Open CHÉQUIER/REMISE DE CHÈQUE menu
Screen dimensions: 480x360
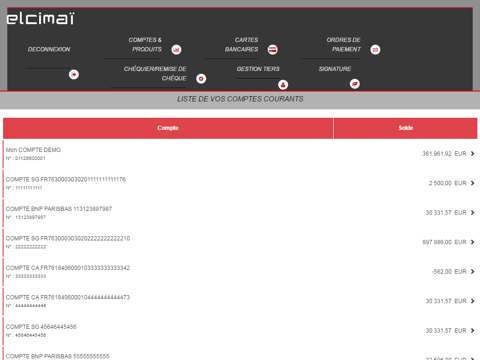click(155, 74)
